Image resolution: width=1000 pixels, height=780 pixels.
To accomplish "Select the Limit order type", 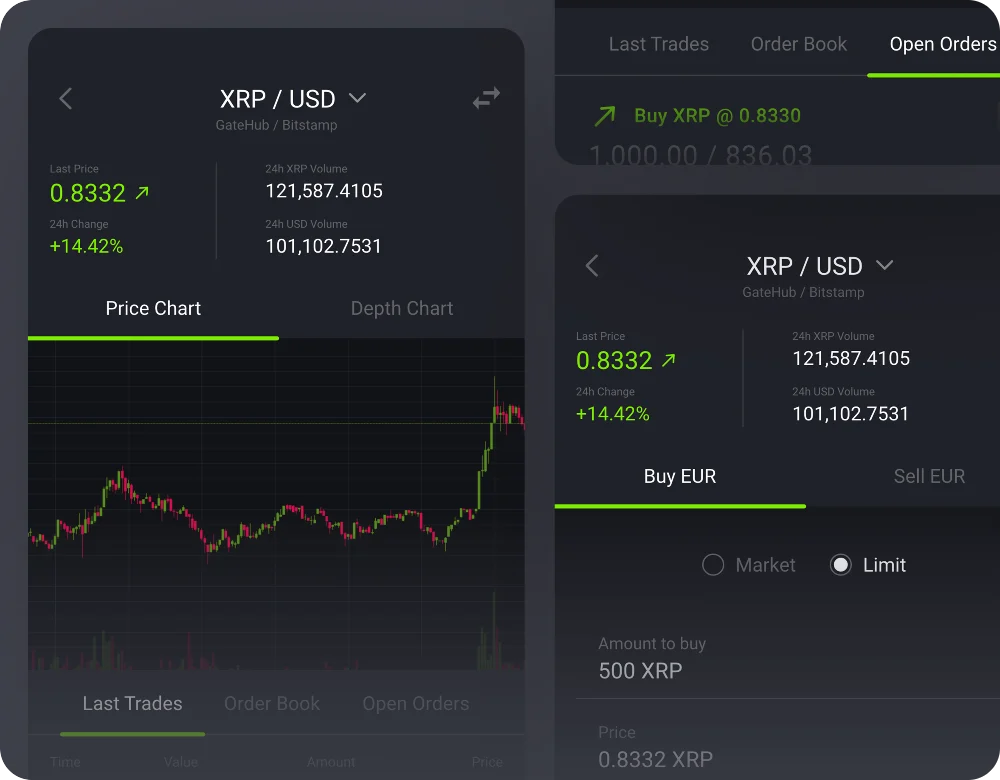I will [841, 565].
